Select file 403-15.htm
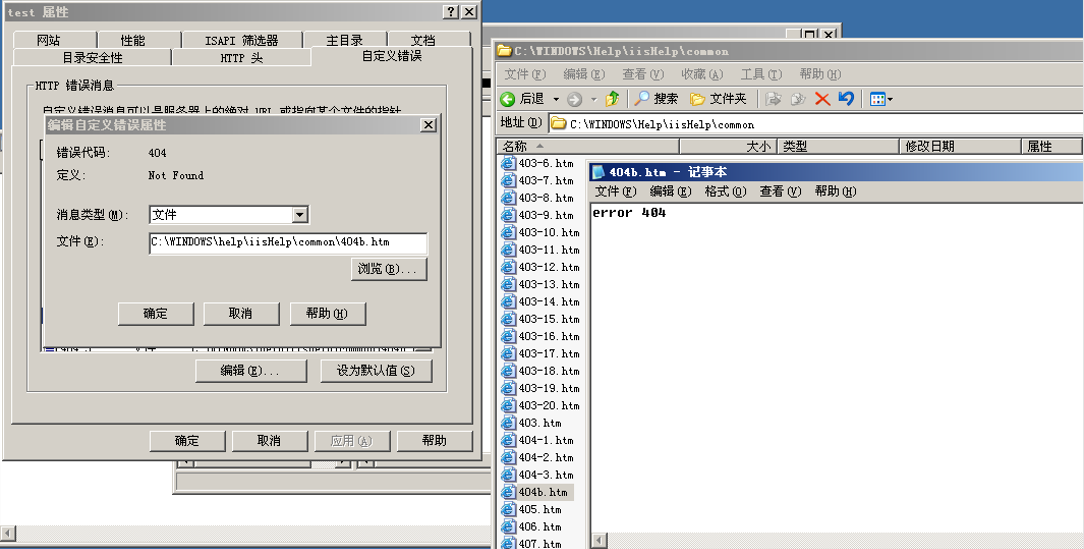The image size is (1084, 549). [x=541, y=319]
